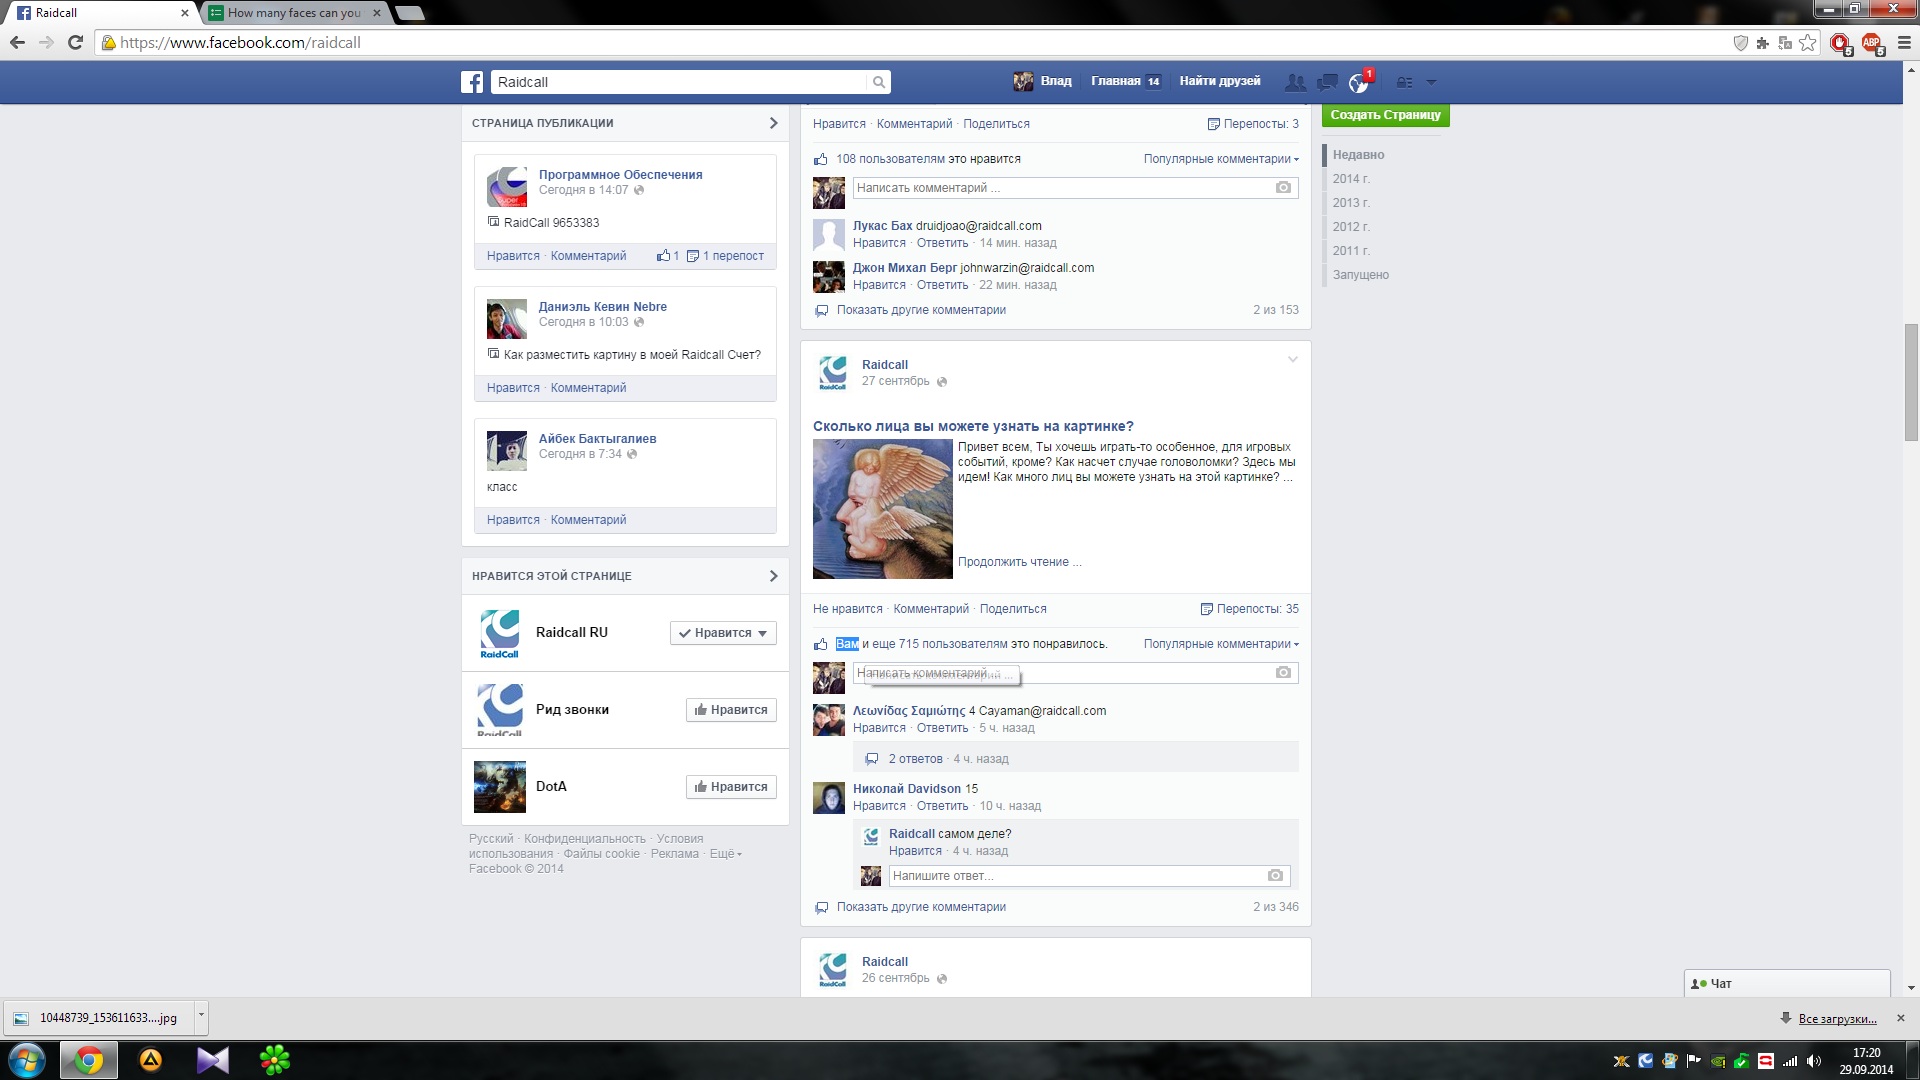This screenshot has height=1080, width=1920.
Task: Click page vertical scrollbar thumb
Action: (1911, 382)
